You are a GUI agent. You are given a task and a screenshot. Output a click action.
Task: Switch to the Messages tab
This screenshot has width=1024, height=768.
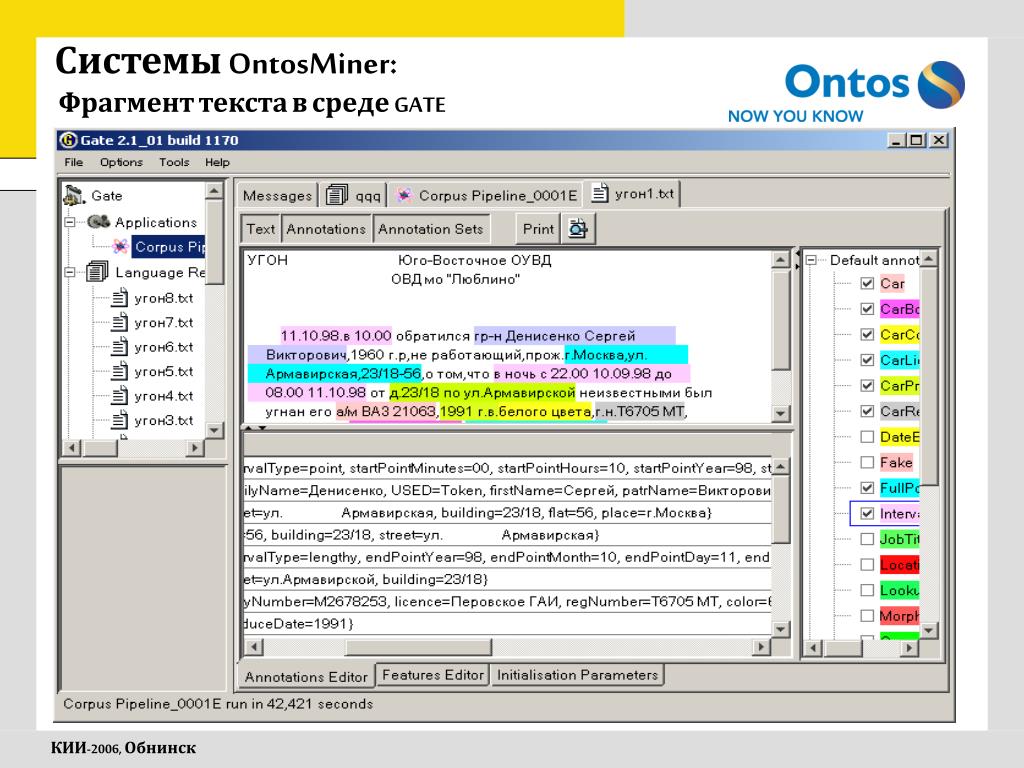click(277, 195)
